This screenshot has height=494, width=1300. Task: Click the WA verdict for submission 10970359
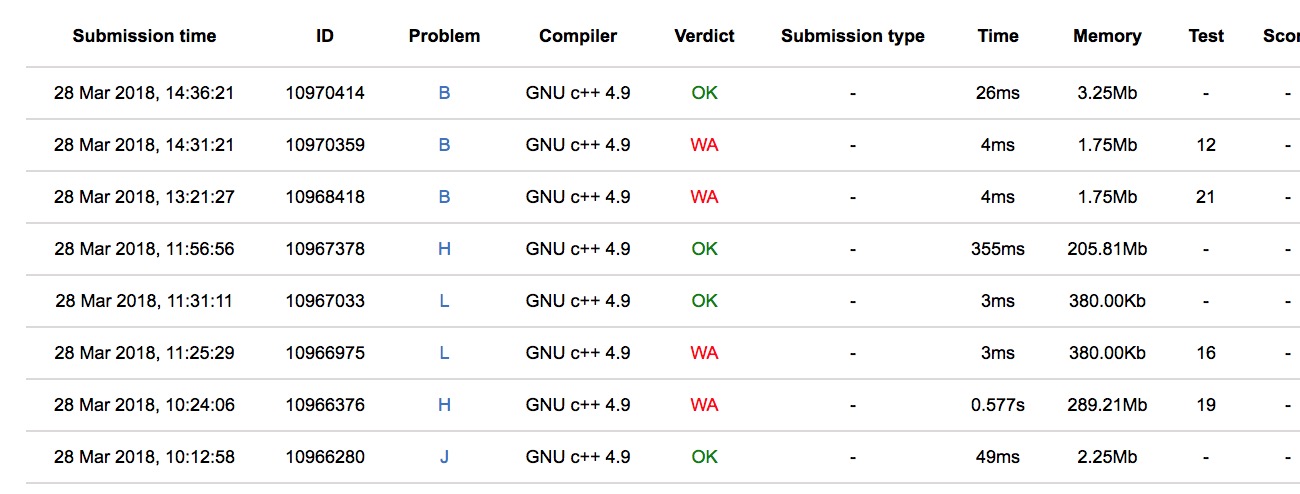pos(704,145)
